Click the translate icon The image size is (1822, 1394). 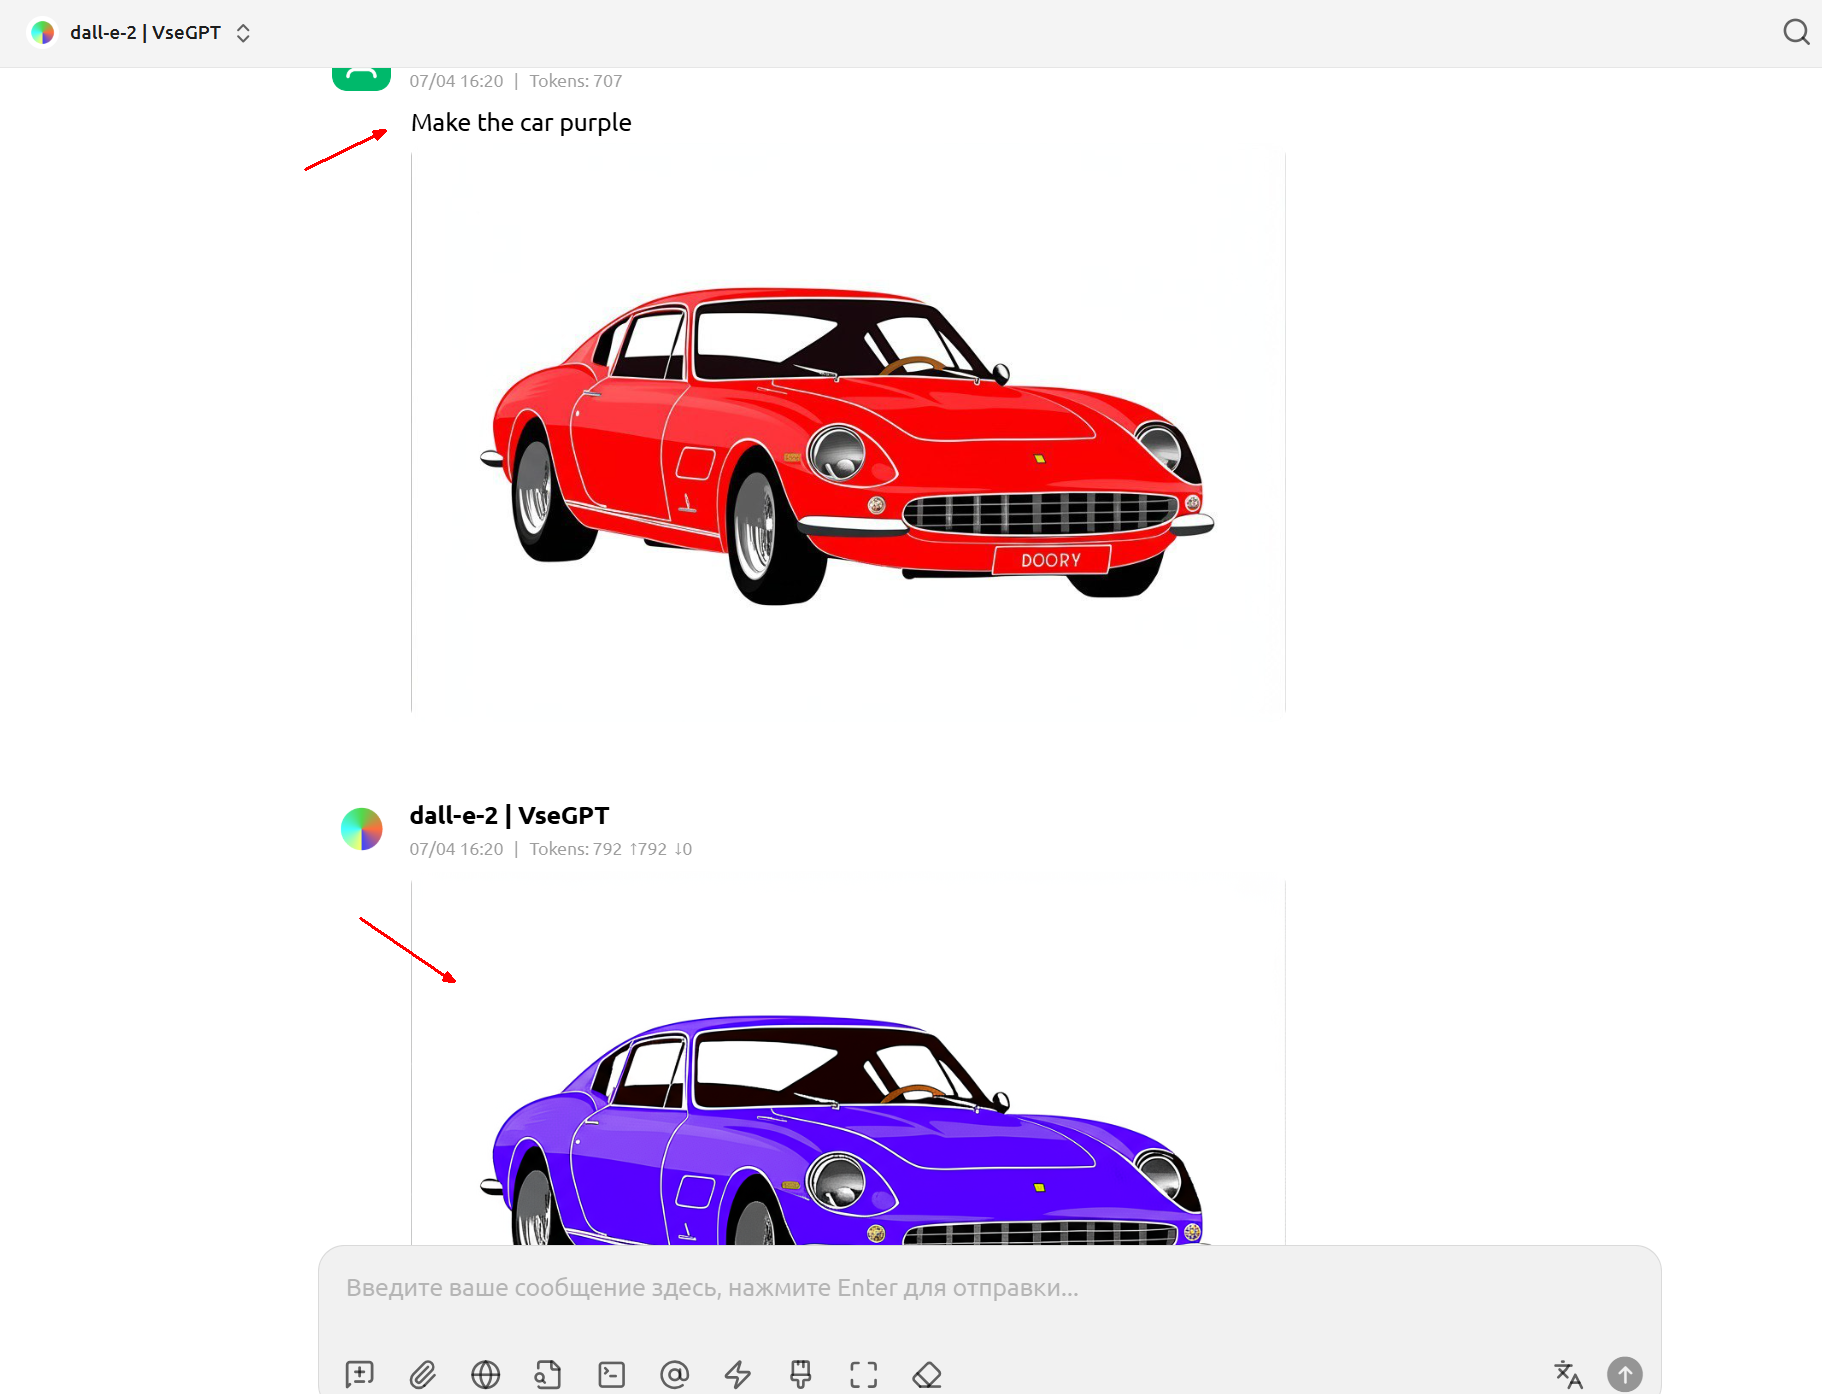[x=1568, y=1374]
